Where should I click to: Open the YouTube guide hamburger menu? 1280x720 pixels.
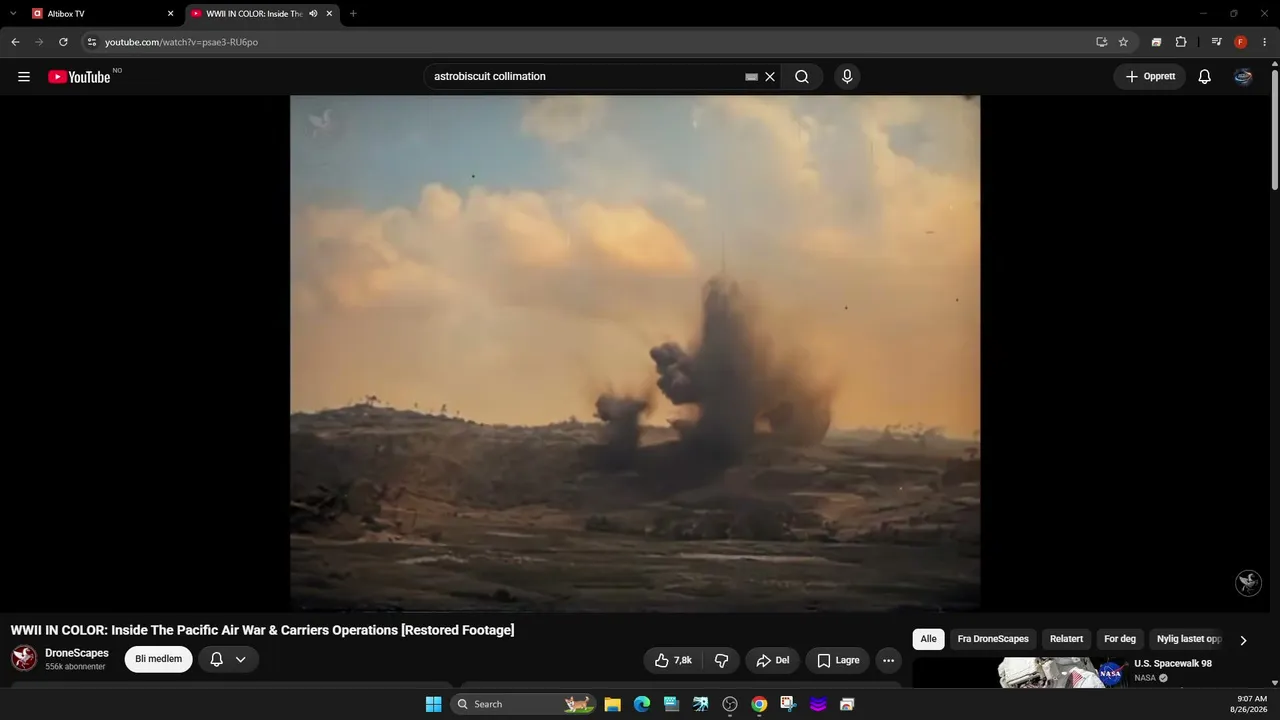coord(24,77)
